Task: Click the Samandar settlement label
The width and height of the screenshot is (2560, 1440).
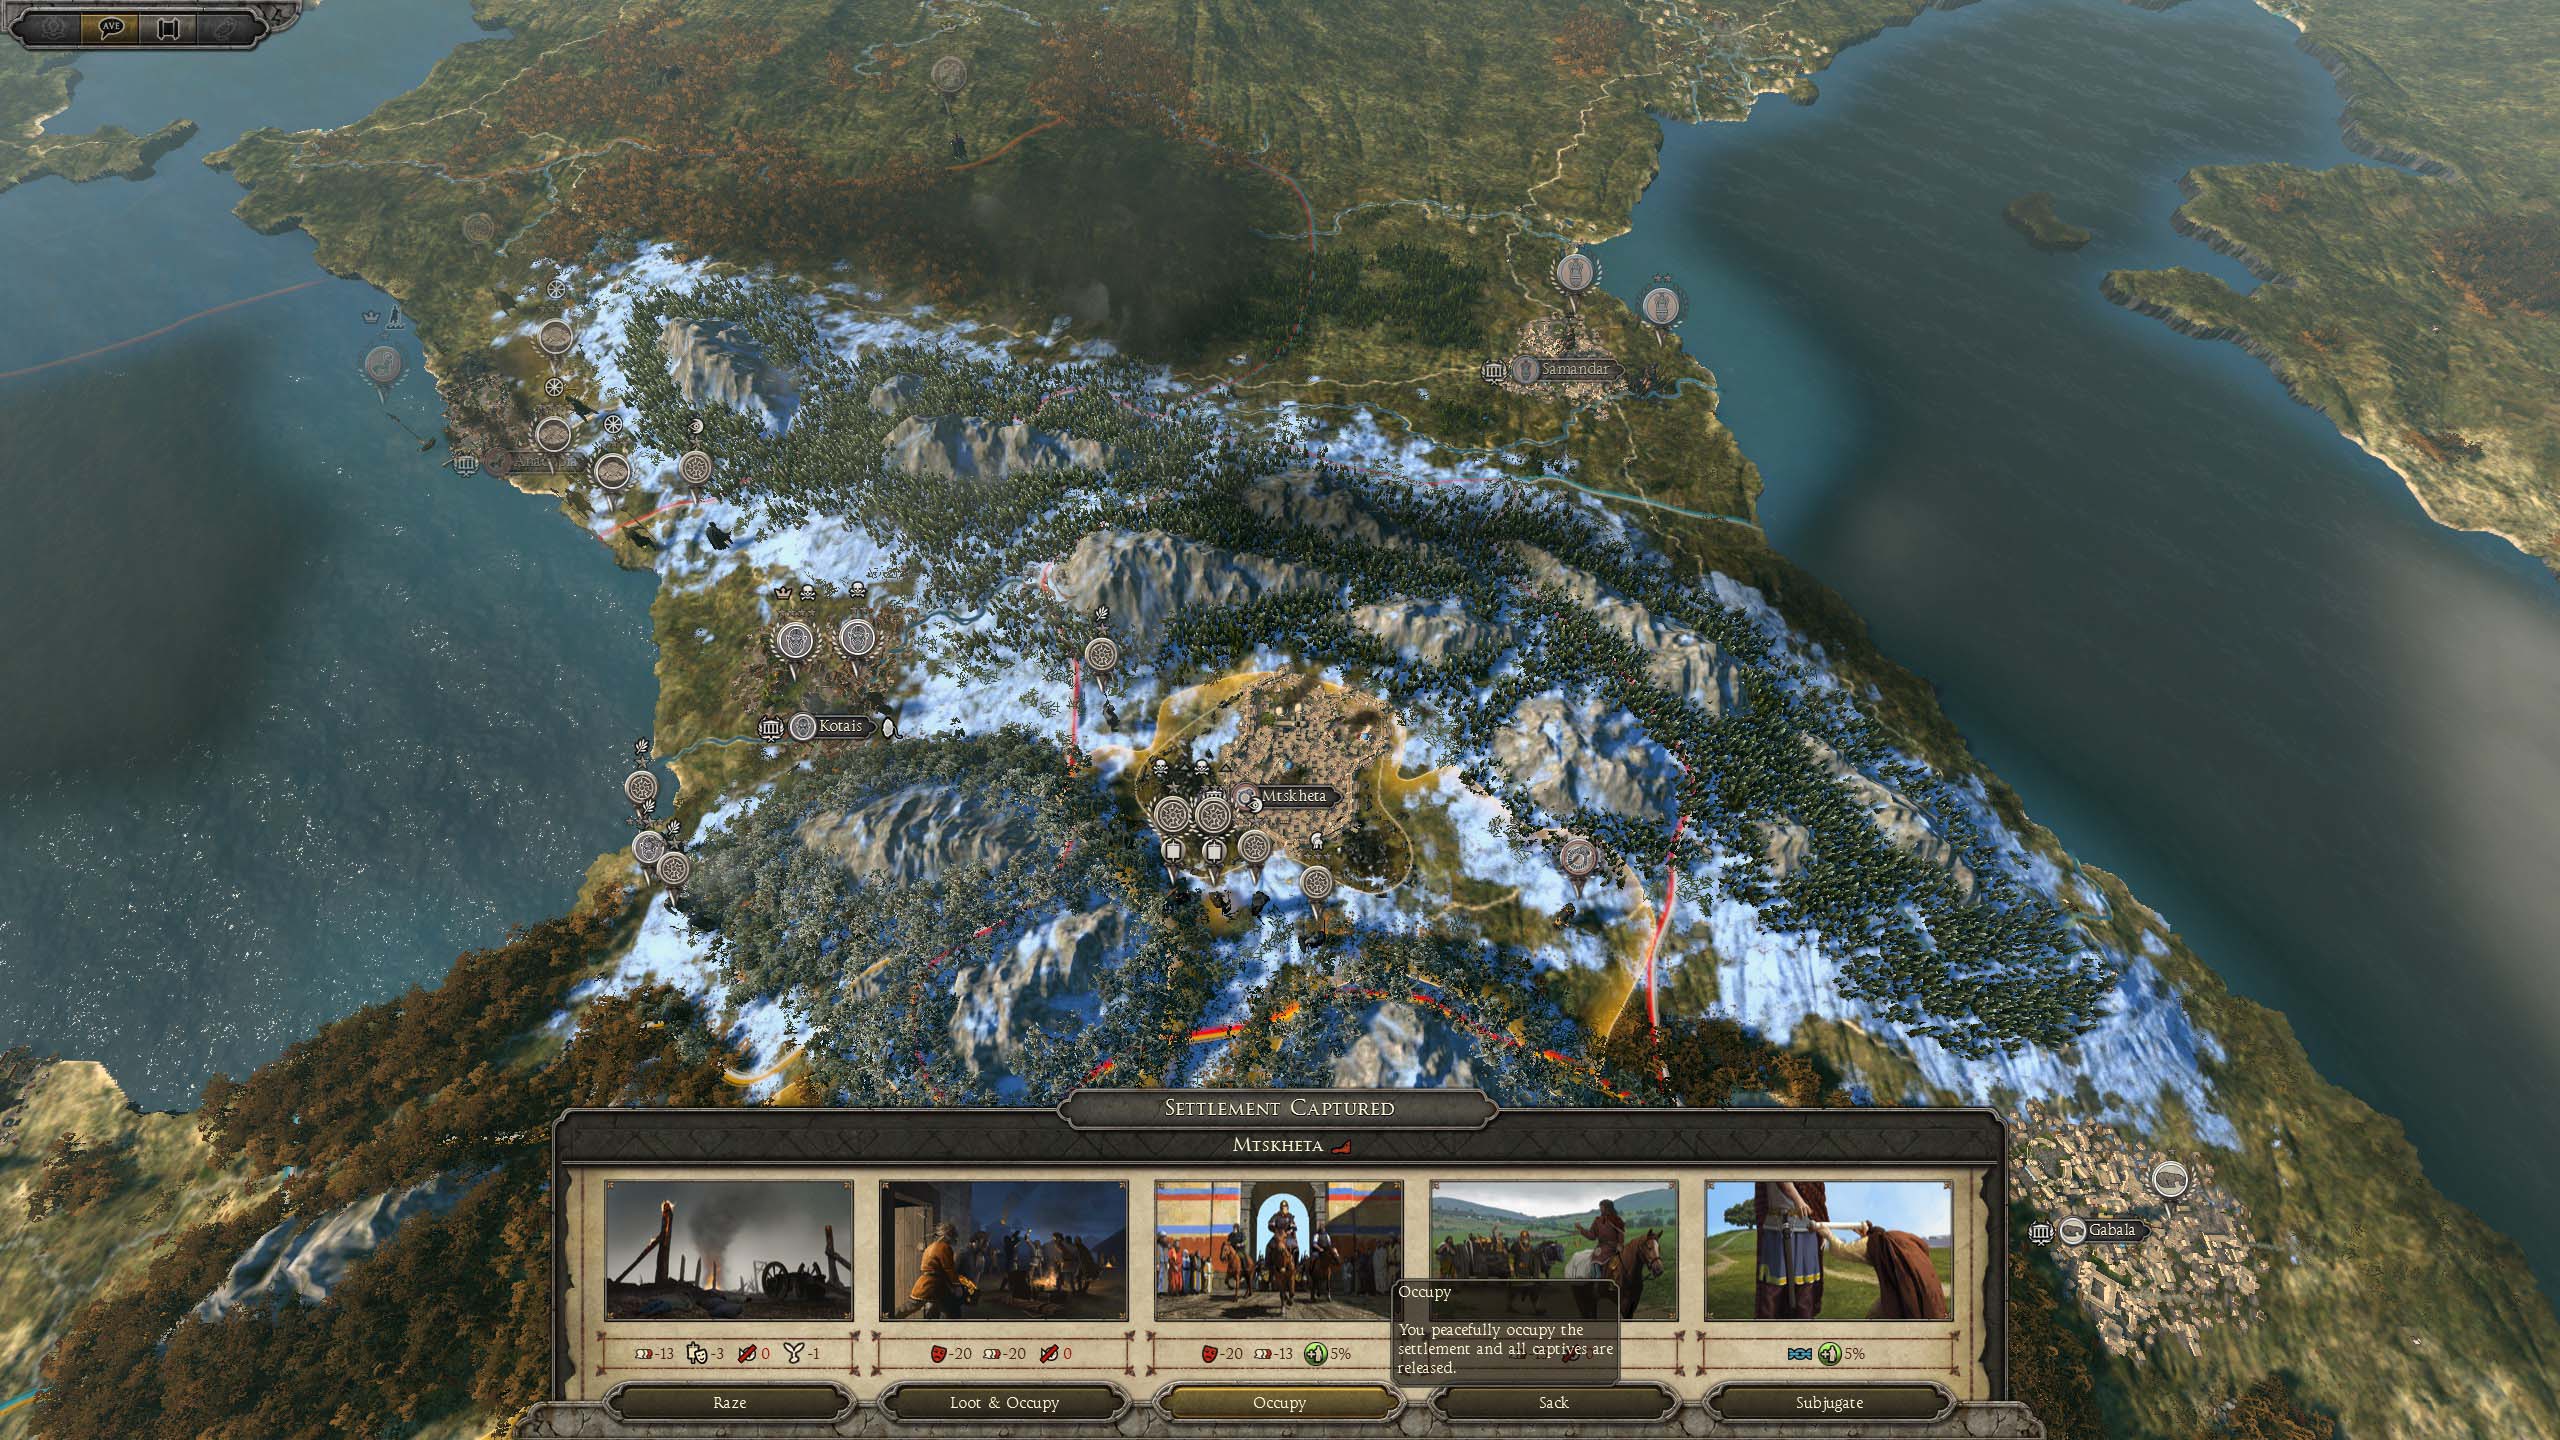Action: coord(1573,369)
